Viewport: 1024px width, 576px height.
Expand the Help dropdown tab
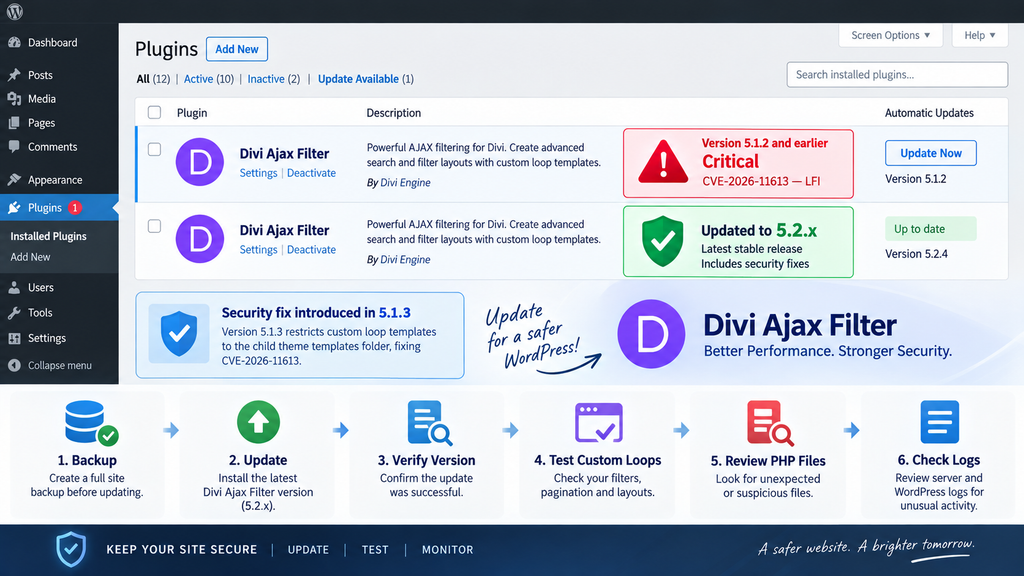point(980,35)
